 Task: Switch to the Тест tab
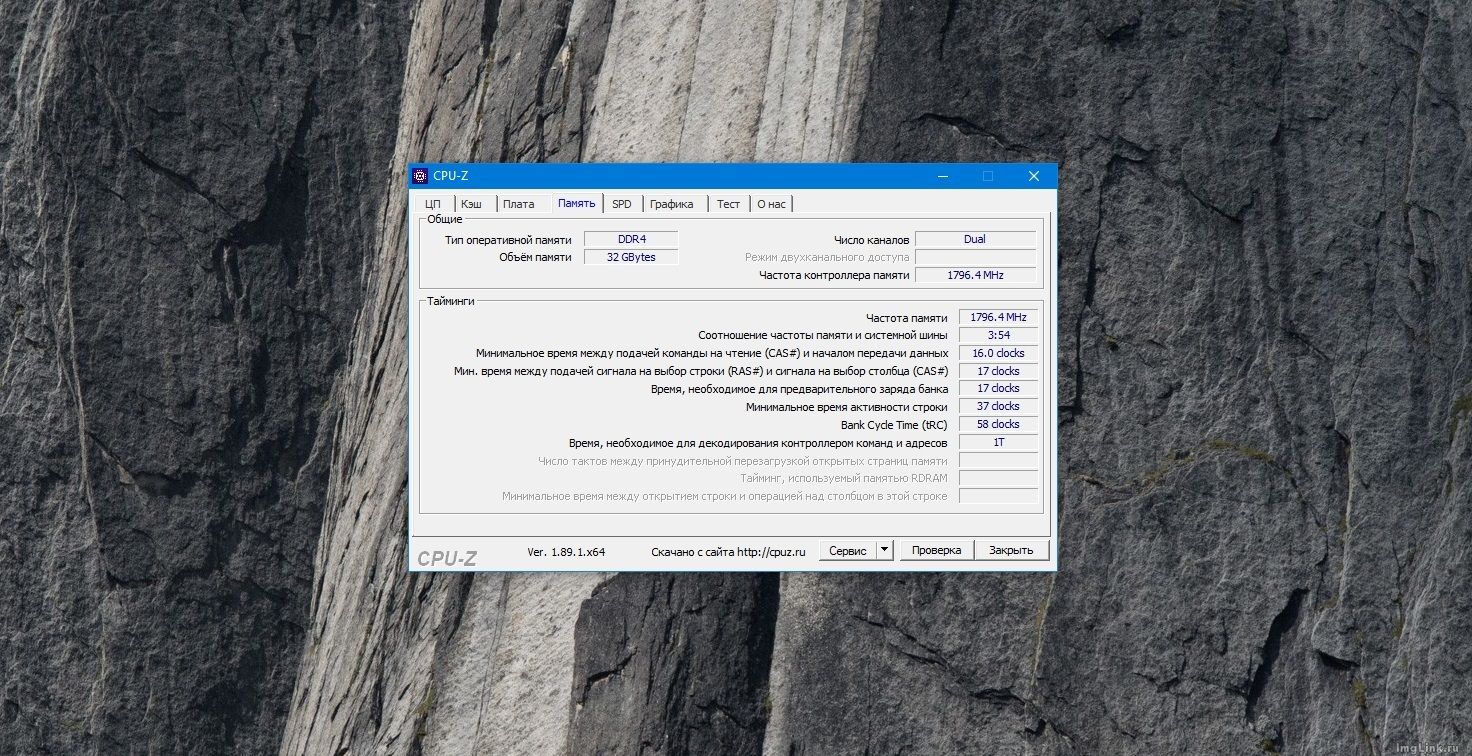click(728, 204)
